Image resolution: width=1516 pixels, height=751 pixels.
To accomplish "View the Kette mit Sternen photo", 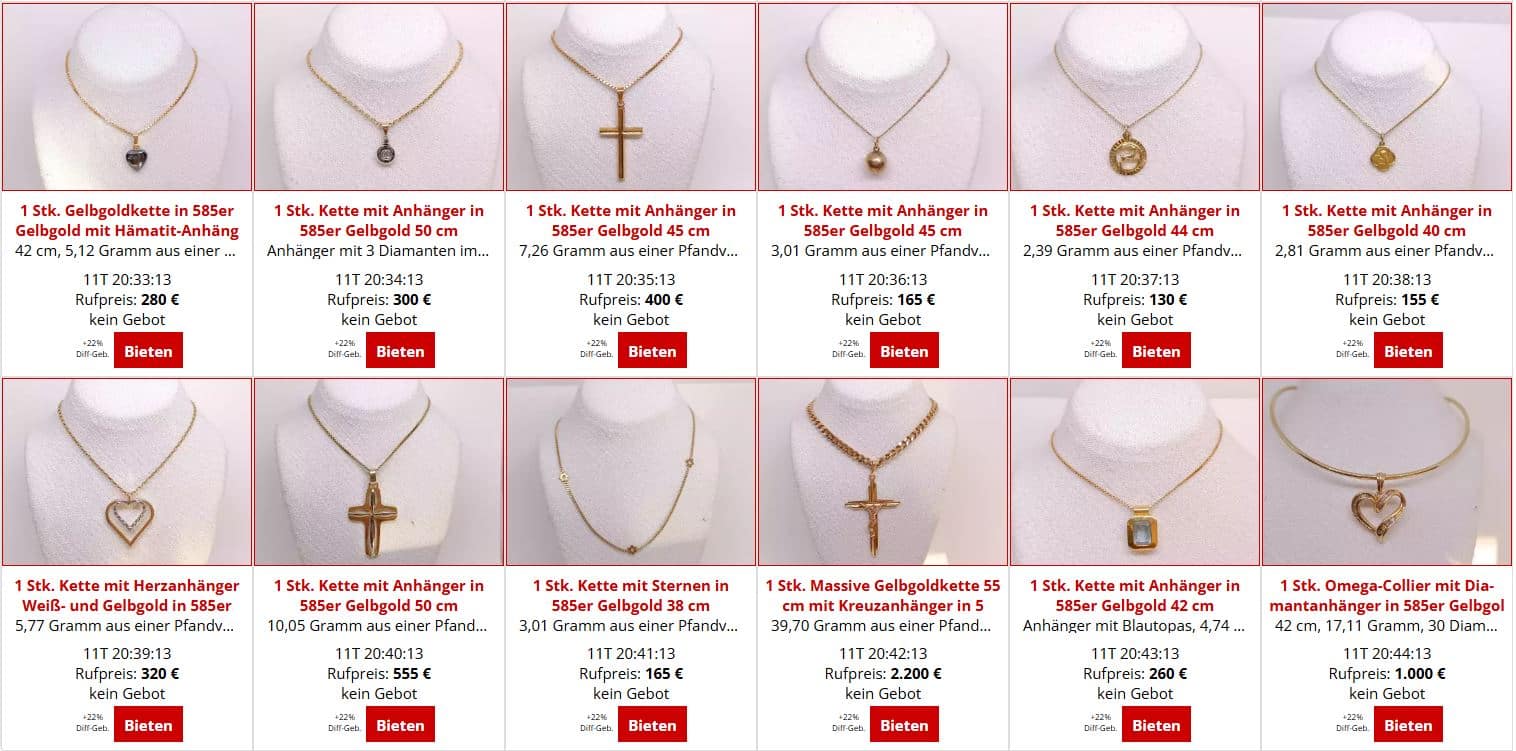I will (x=631, y=472).
